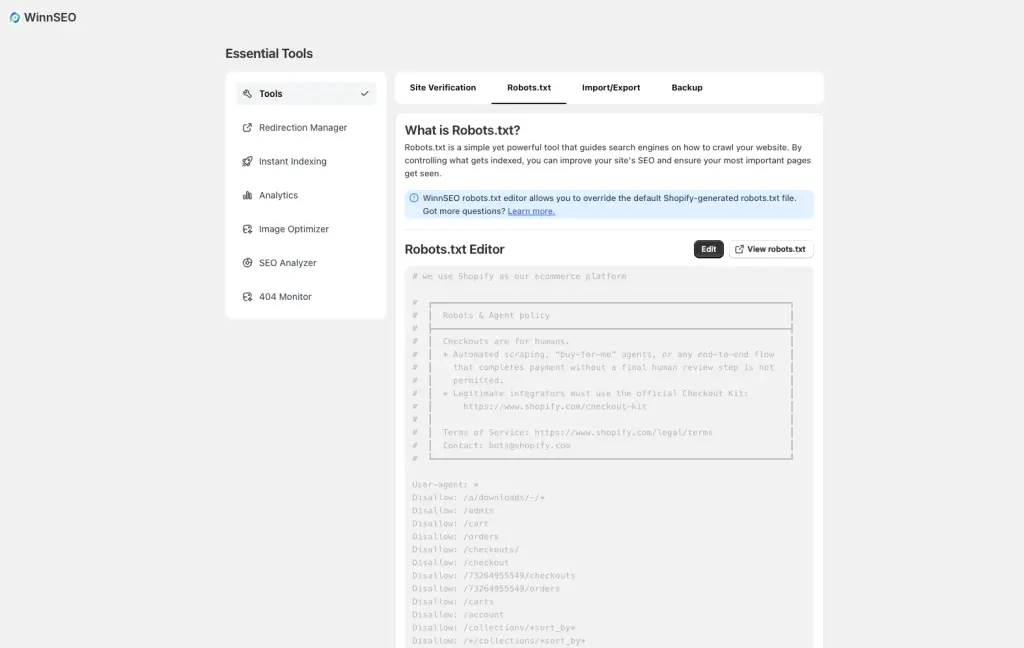Viewport: 1024px width, 648px height.
Task: Click the Image Optimizer icon
Action: (247, 229)
